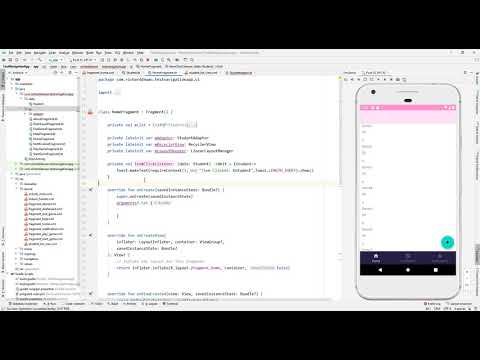
Task: Open the Layout Inspector tool window
Action: [x=459, y=304]
